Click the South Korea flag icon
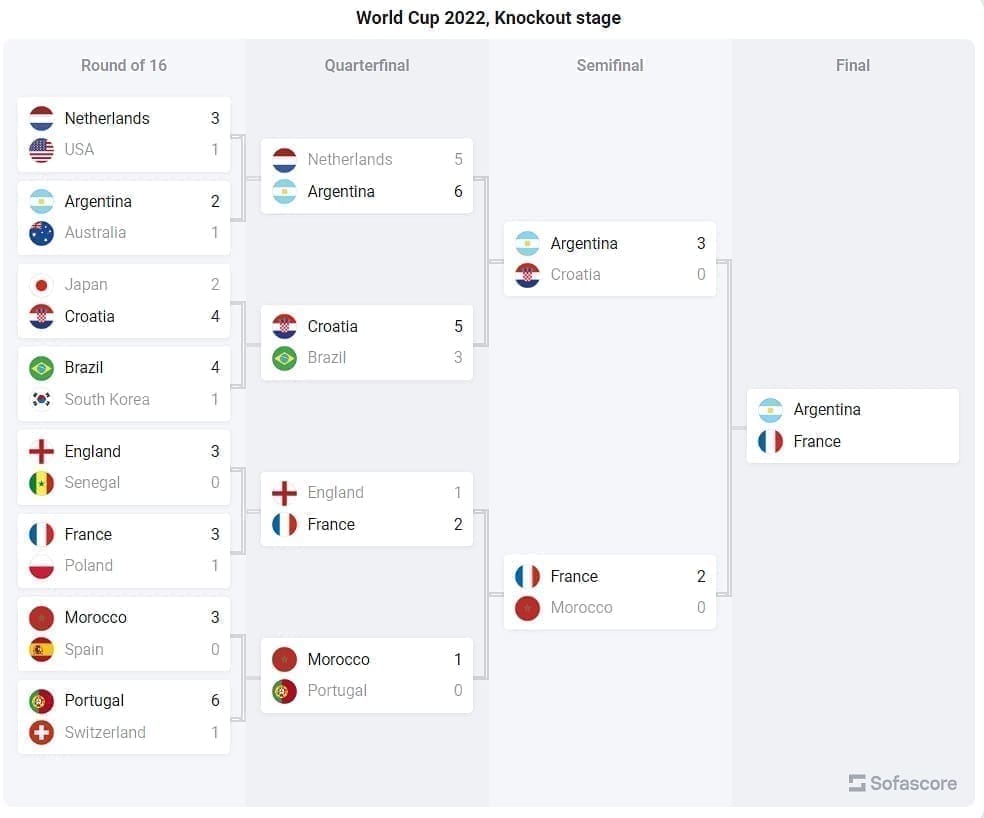 click(41, 400)
